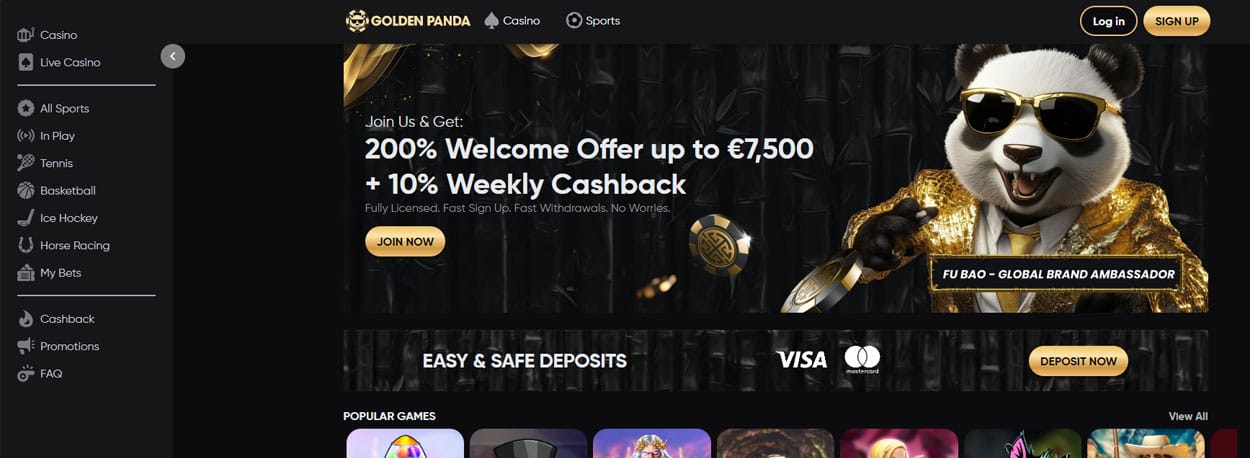Screen dimensions: 1250x458
Task: Switch to the Sports top navigation tab
Action: coord(593,20)
